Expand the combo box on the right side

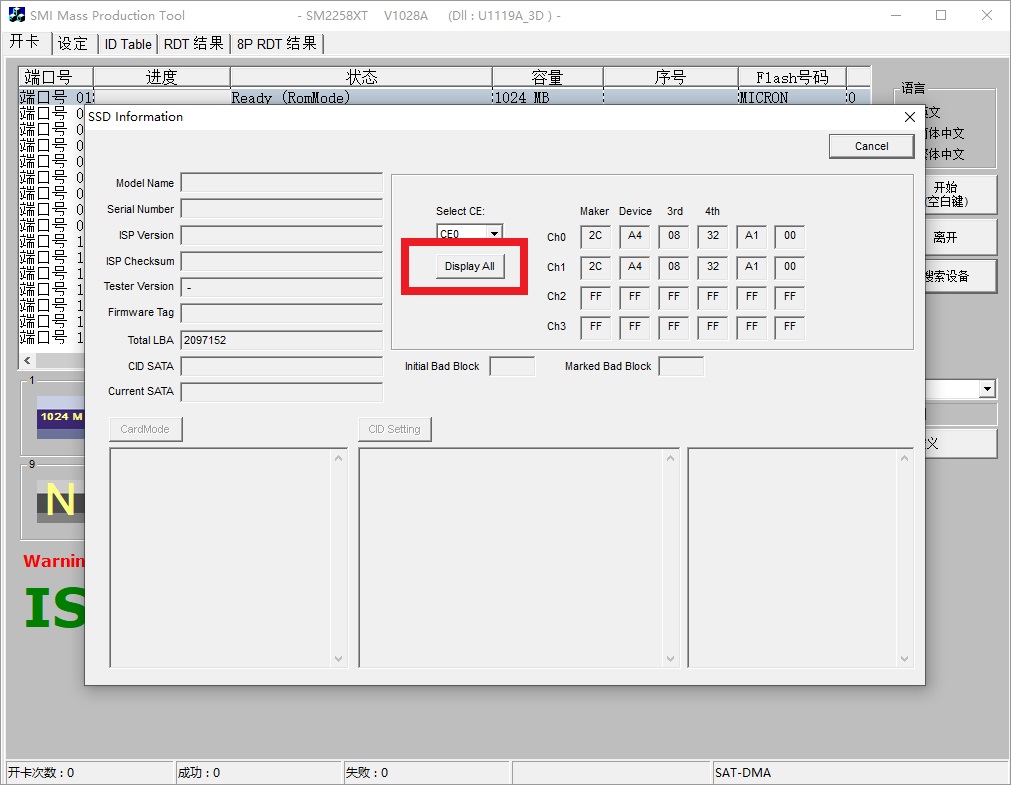point(987,389)
